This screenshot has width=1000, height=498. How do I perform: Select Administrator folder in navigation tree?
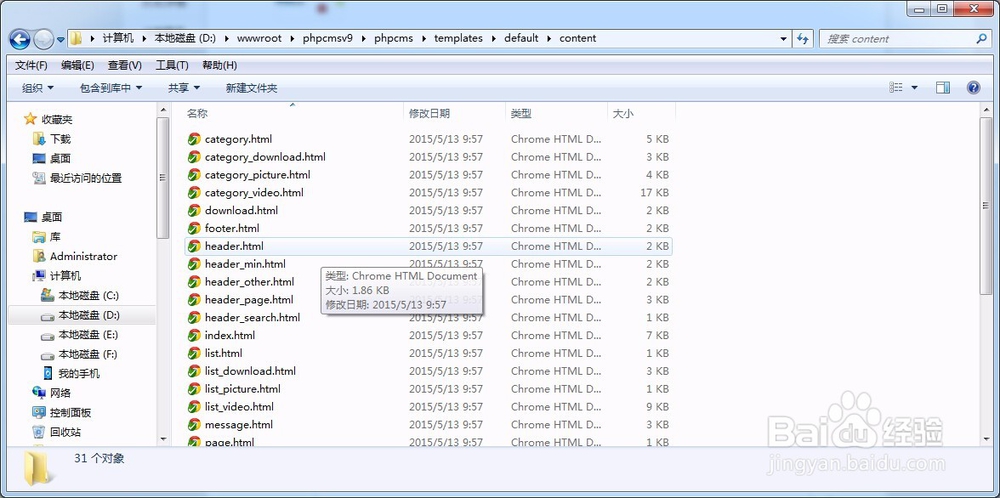point(84,256)
